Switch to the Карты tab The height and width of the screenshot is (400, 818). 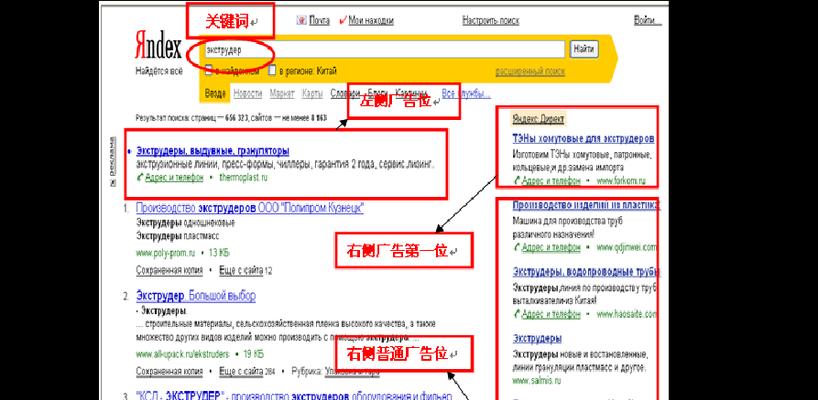[312, 94]
